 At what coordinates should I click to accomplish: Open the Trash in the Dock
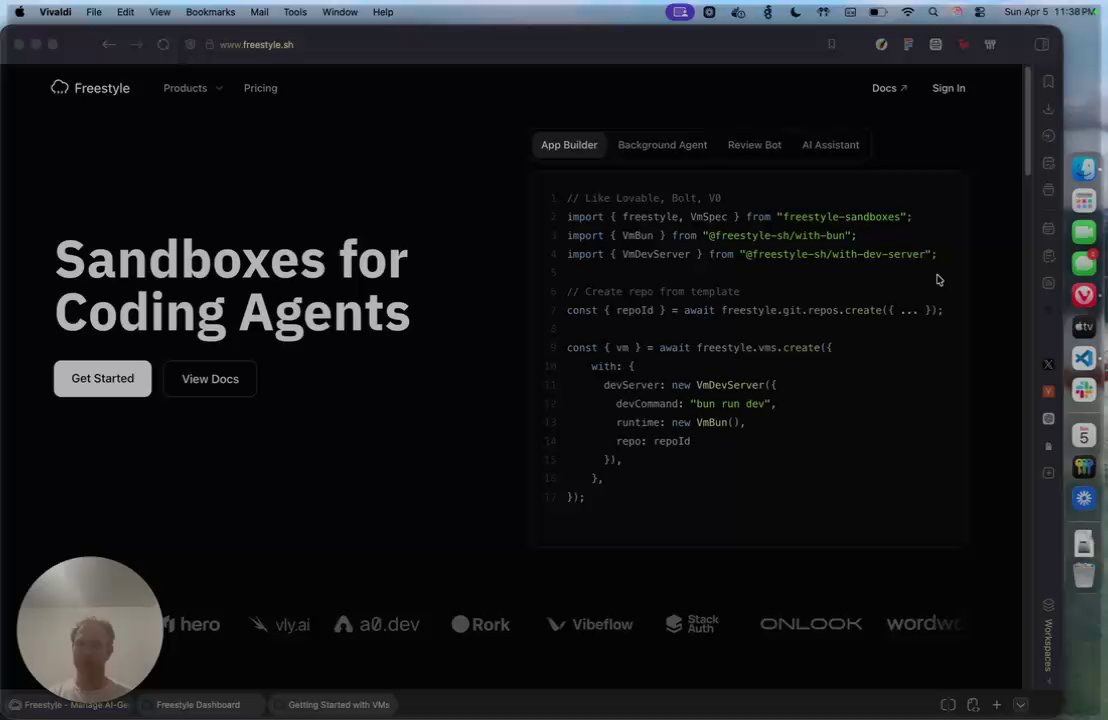click(x=1083, y=574)
